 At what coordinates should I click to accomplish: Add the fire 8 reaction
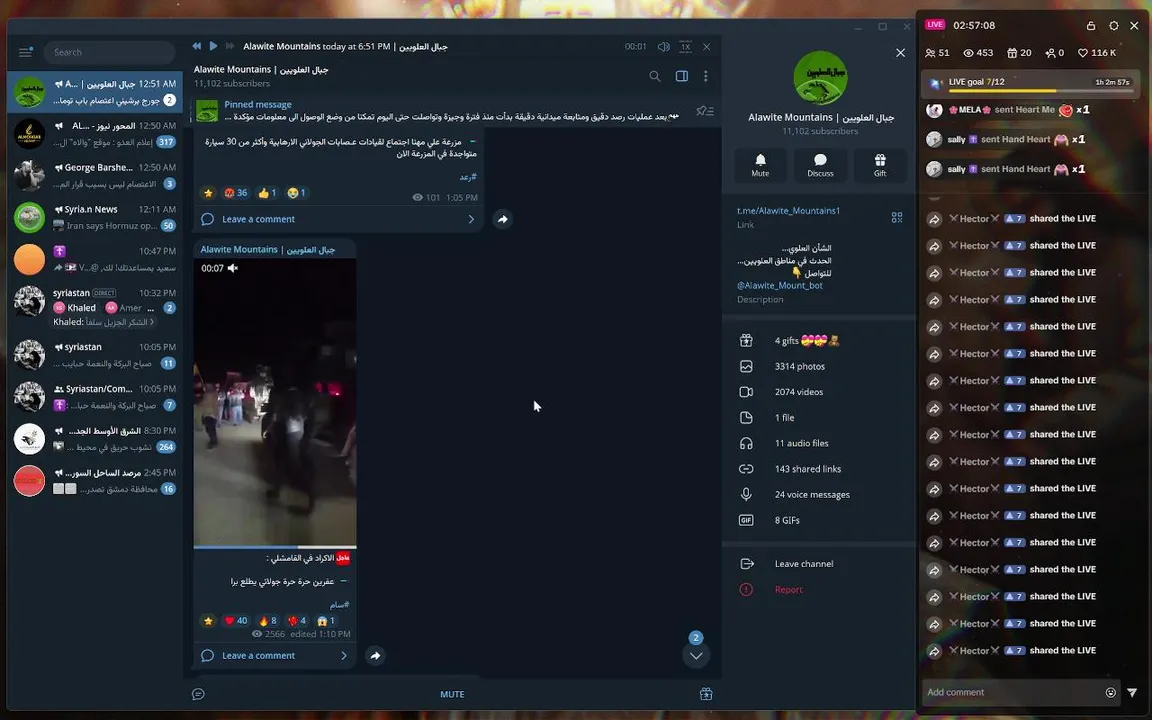pos(267,621)
